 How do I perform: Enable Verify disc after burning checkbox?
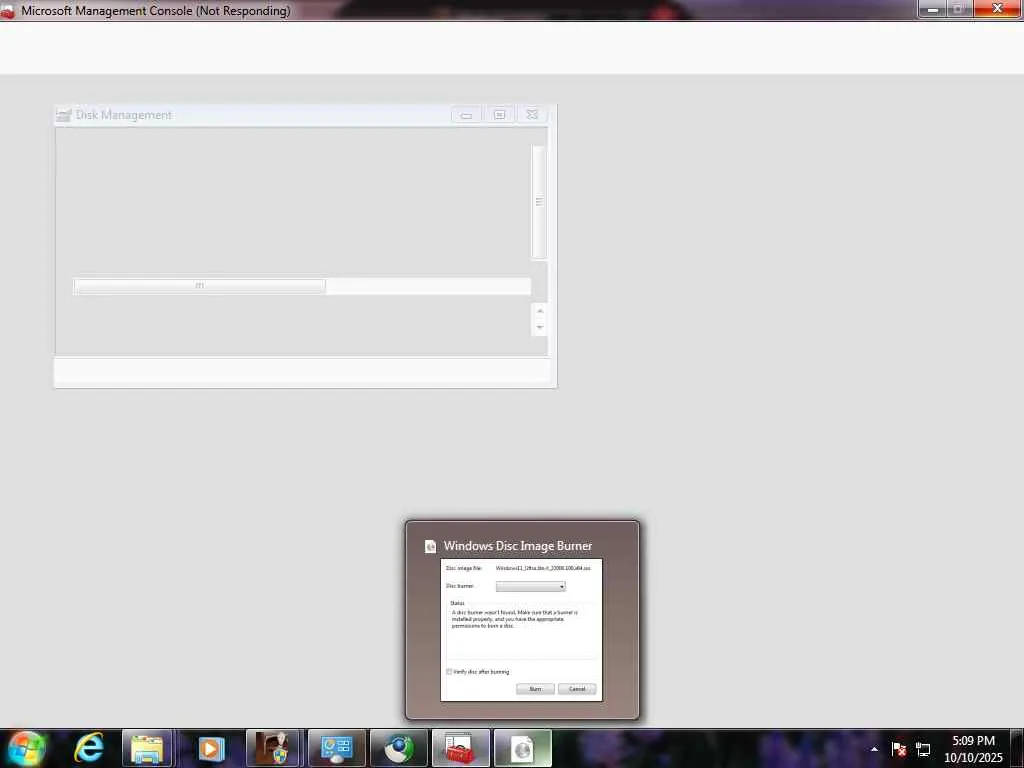point(449,671)
